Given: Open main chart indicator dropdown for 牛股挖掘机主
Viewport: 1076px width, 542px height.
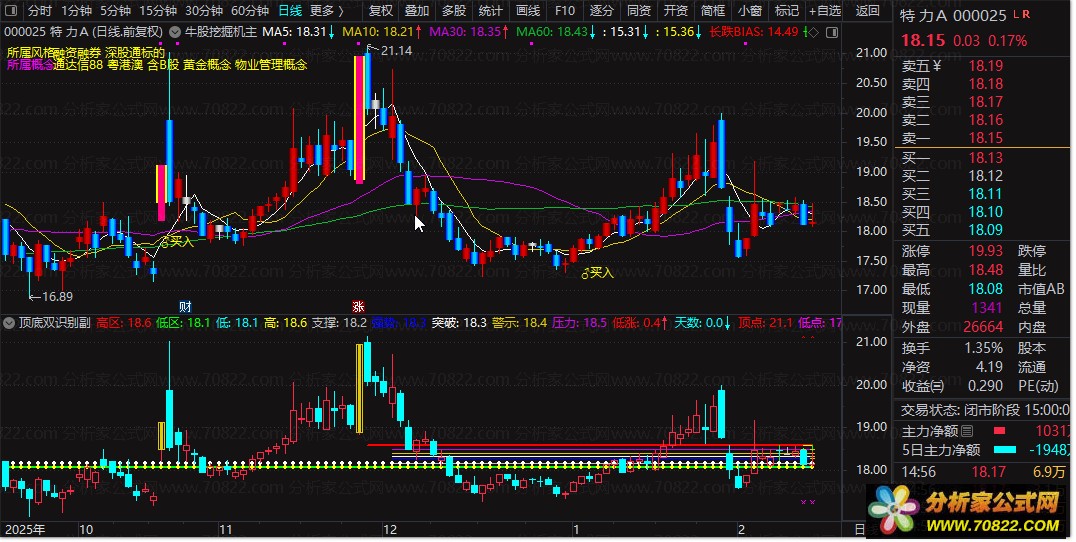Looking at the screenshot, I should pos(177,32).
